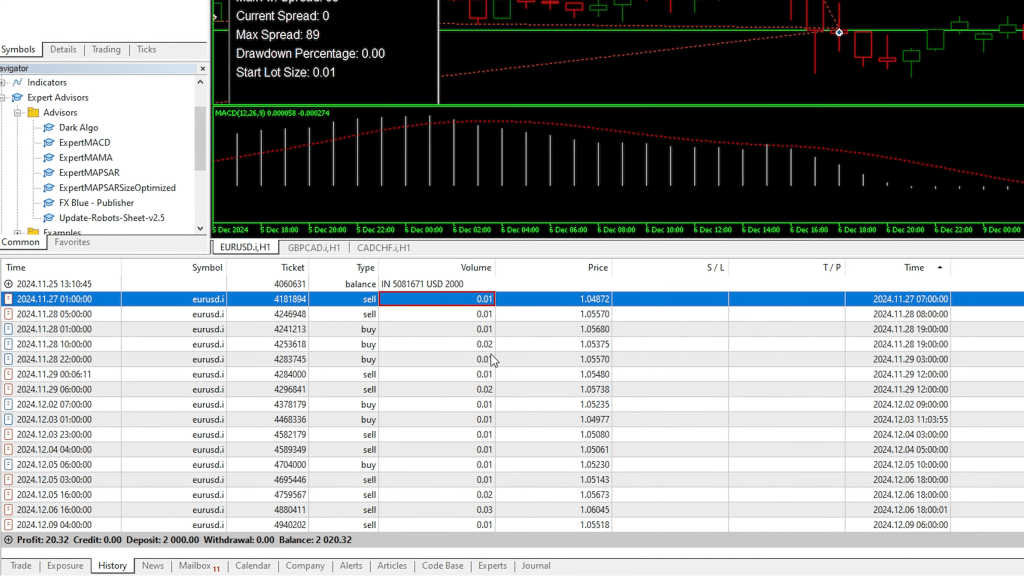Collapse the Advisors folder in Navigator
This screenshot has height=576, width=1024.
pyautogui.click(x=18, y=113)
